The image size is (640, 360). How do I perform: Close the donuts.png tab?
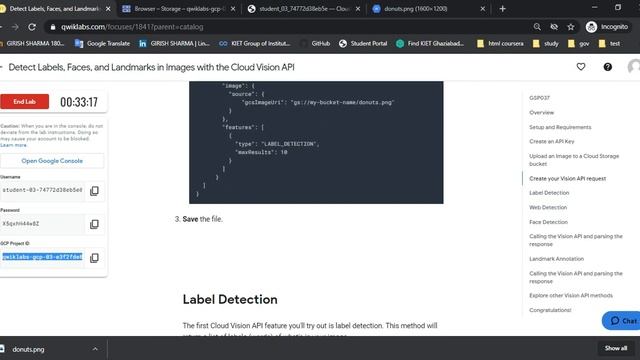tap(482, 9)
